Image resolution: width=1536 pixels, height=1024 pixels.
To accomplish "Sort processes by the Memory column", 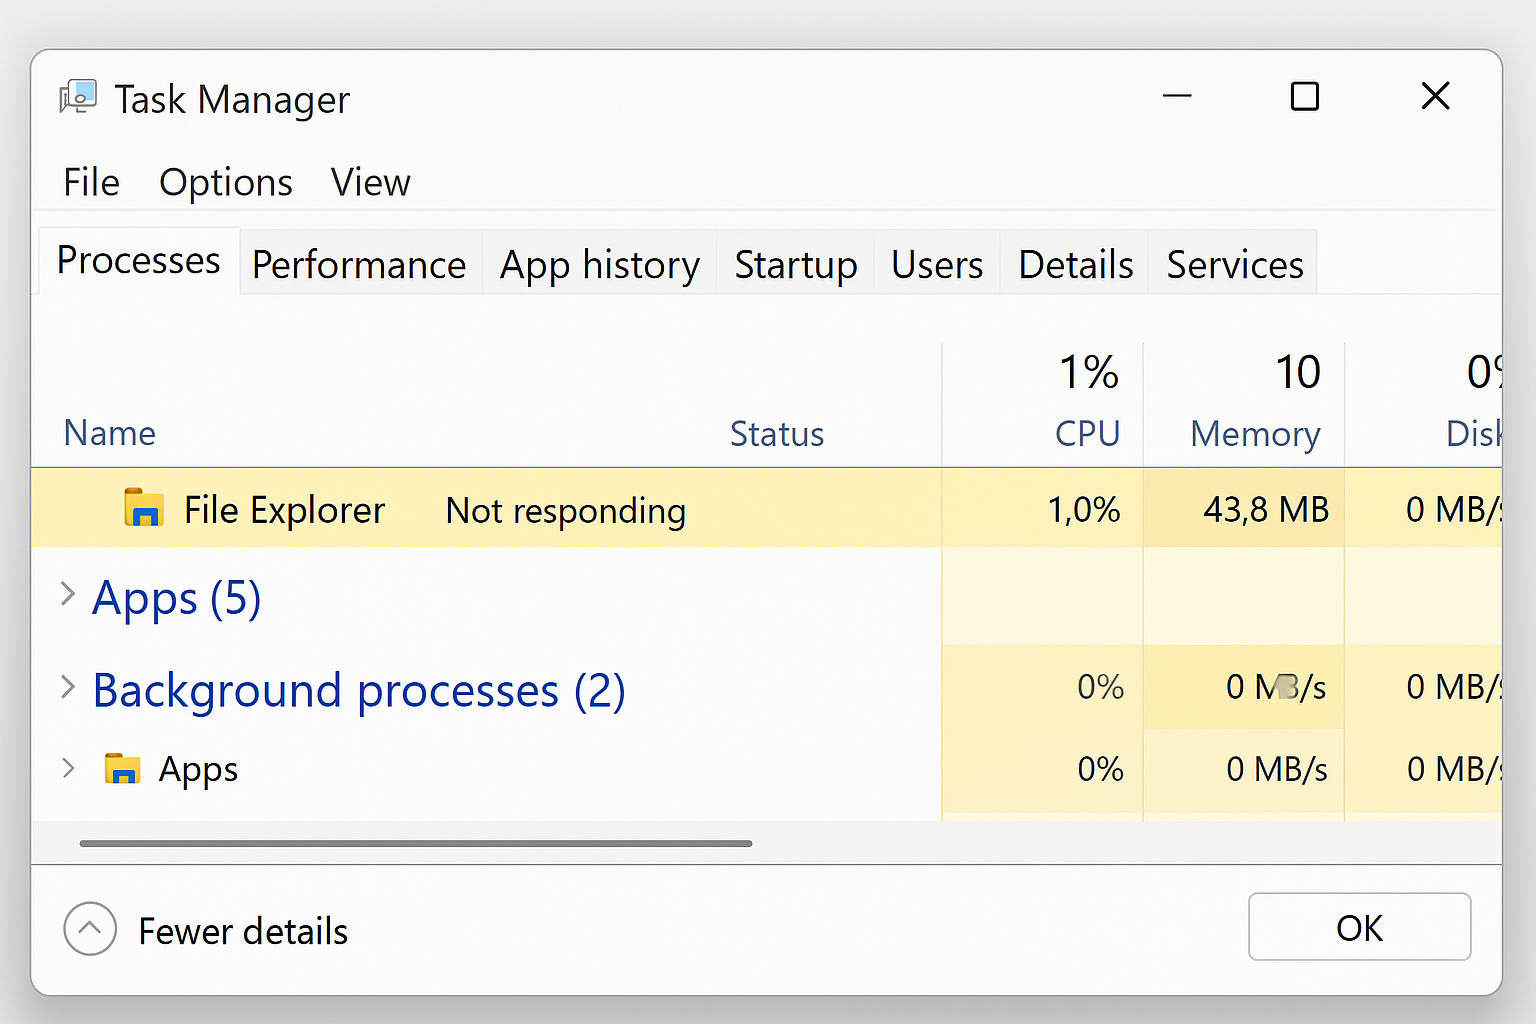I will 1255,434.
